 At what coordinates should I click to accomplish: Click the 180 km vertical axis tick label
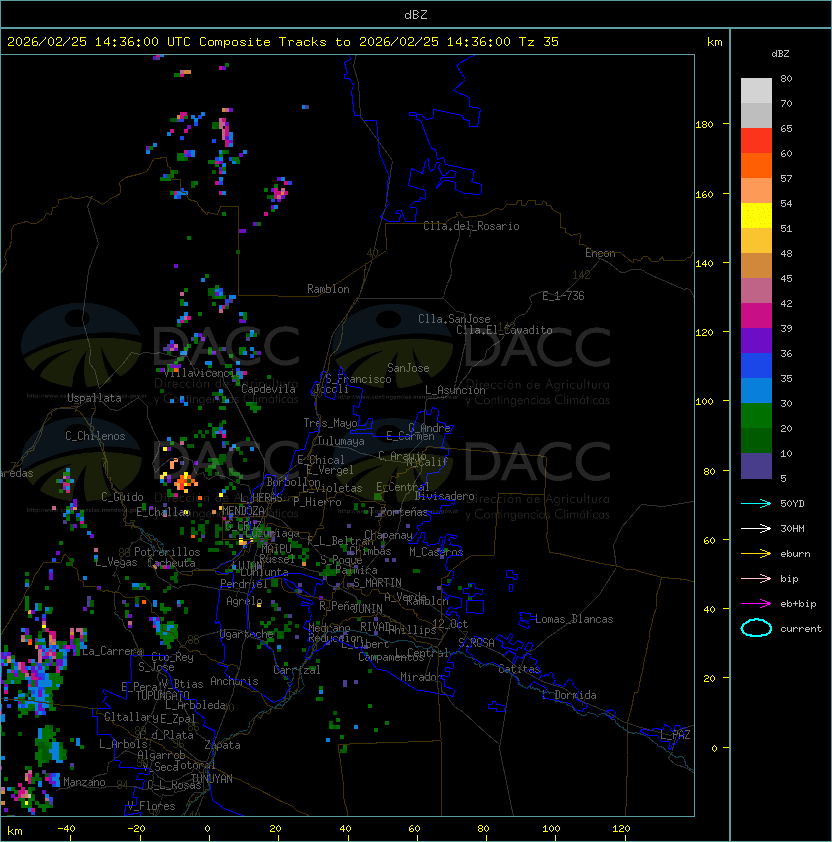(x=704, y=125)
